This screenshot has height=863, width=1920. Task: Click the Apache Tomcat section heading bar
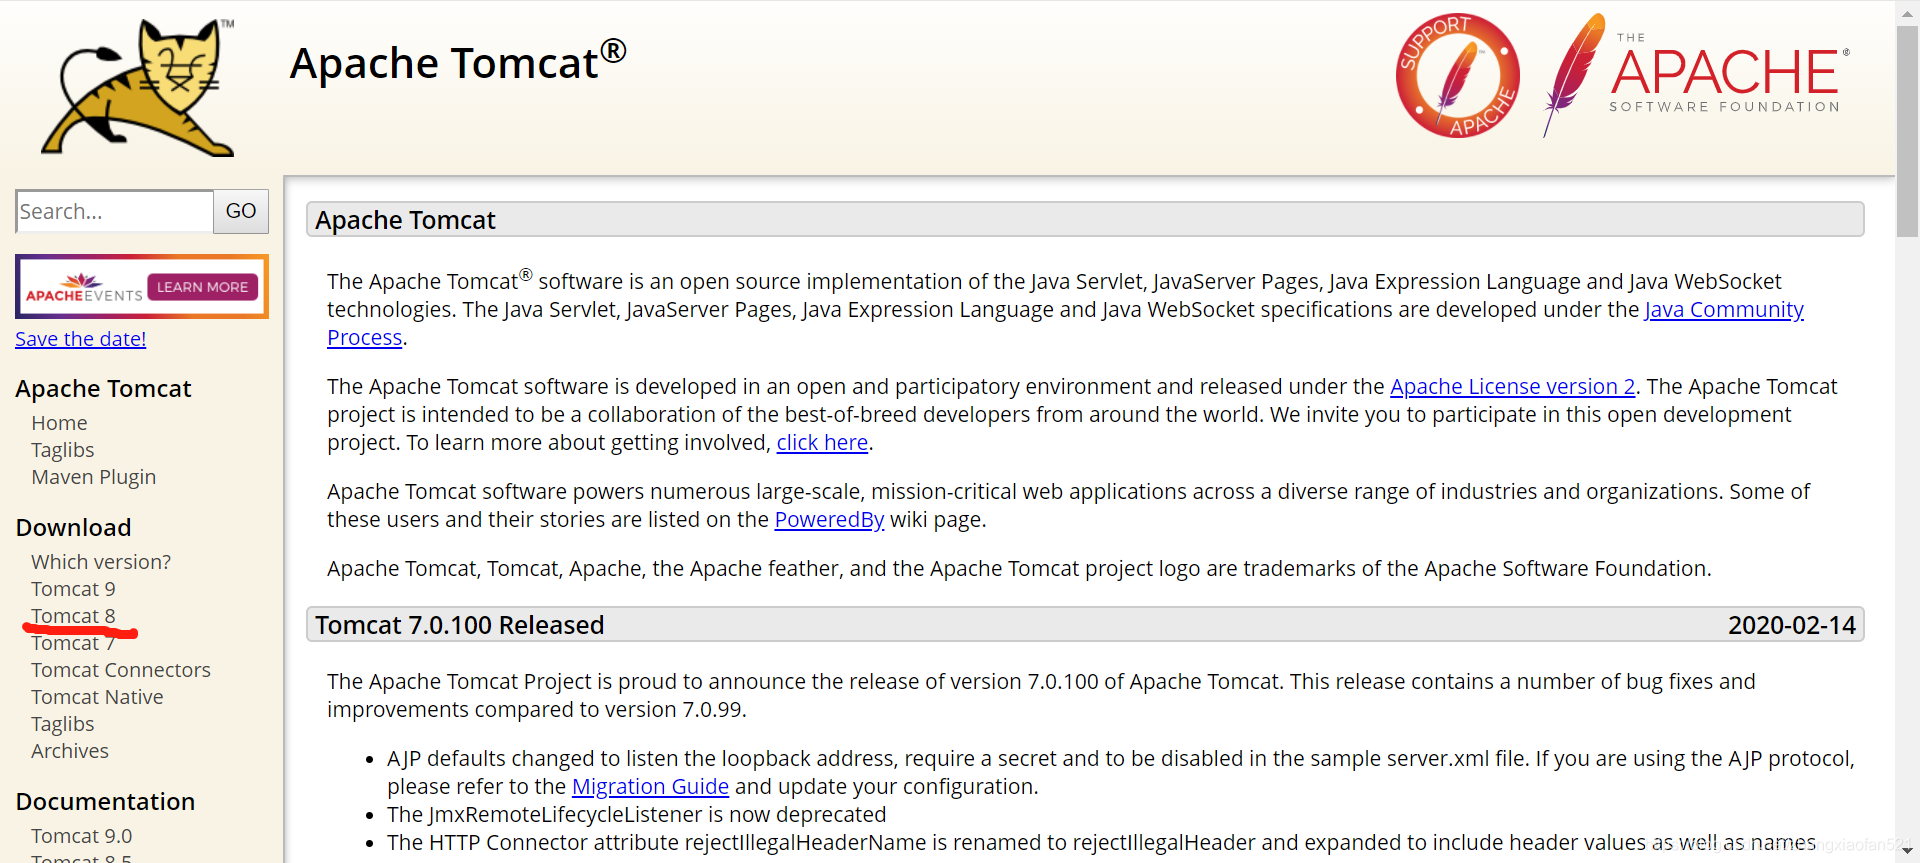[x=1085, y=220]
